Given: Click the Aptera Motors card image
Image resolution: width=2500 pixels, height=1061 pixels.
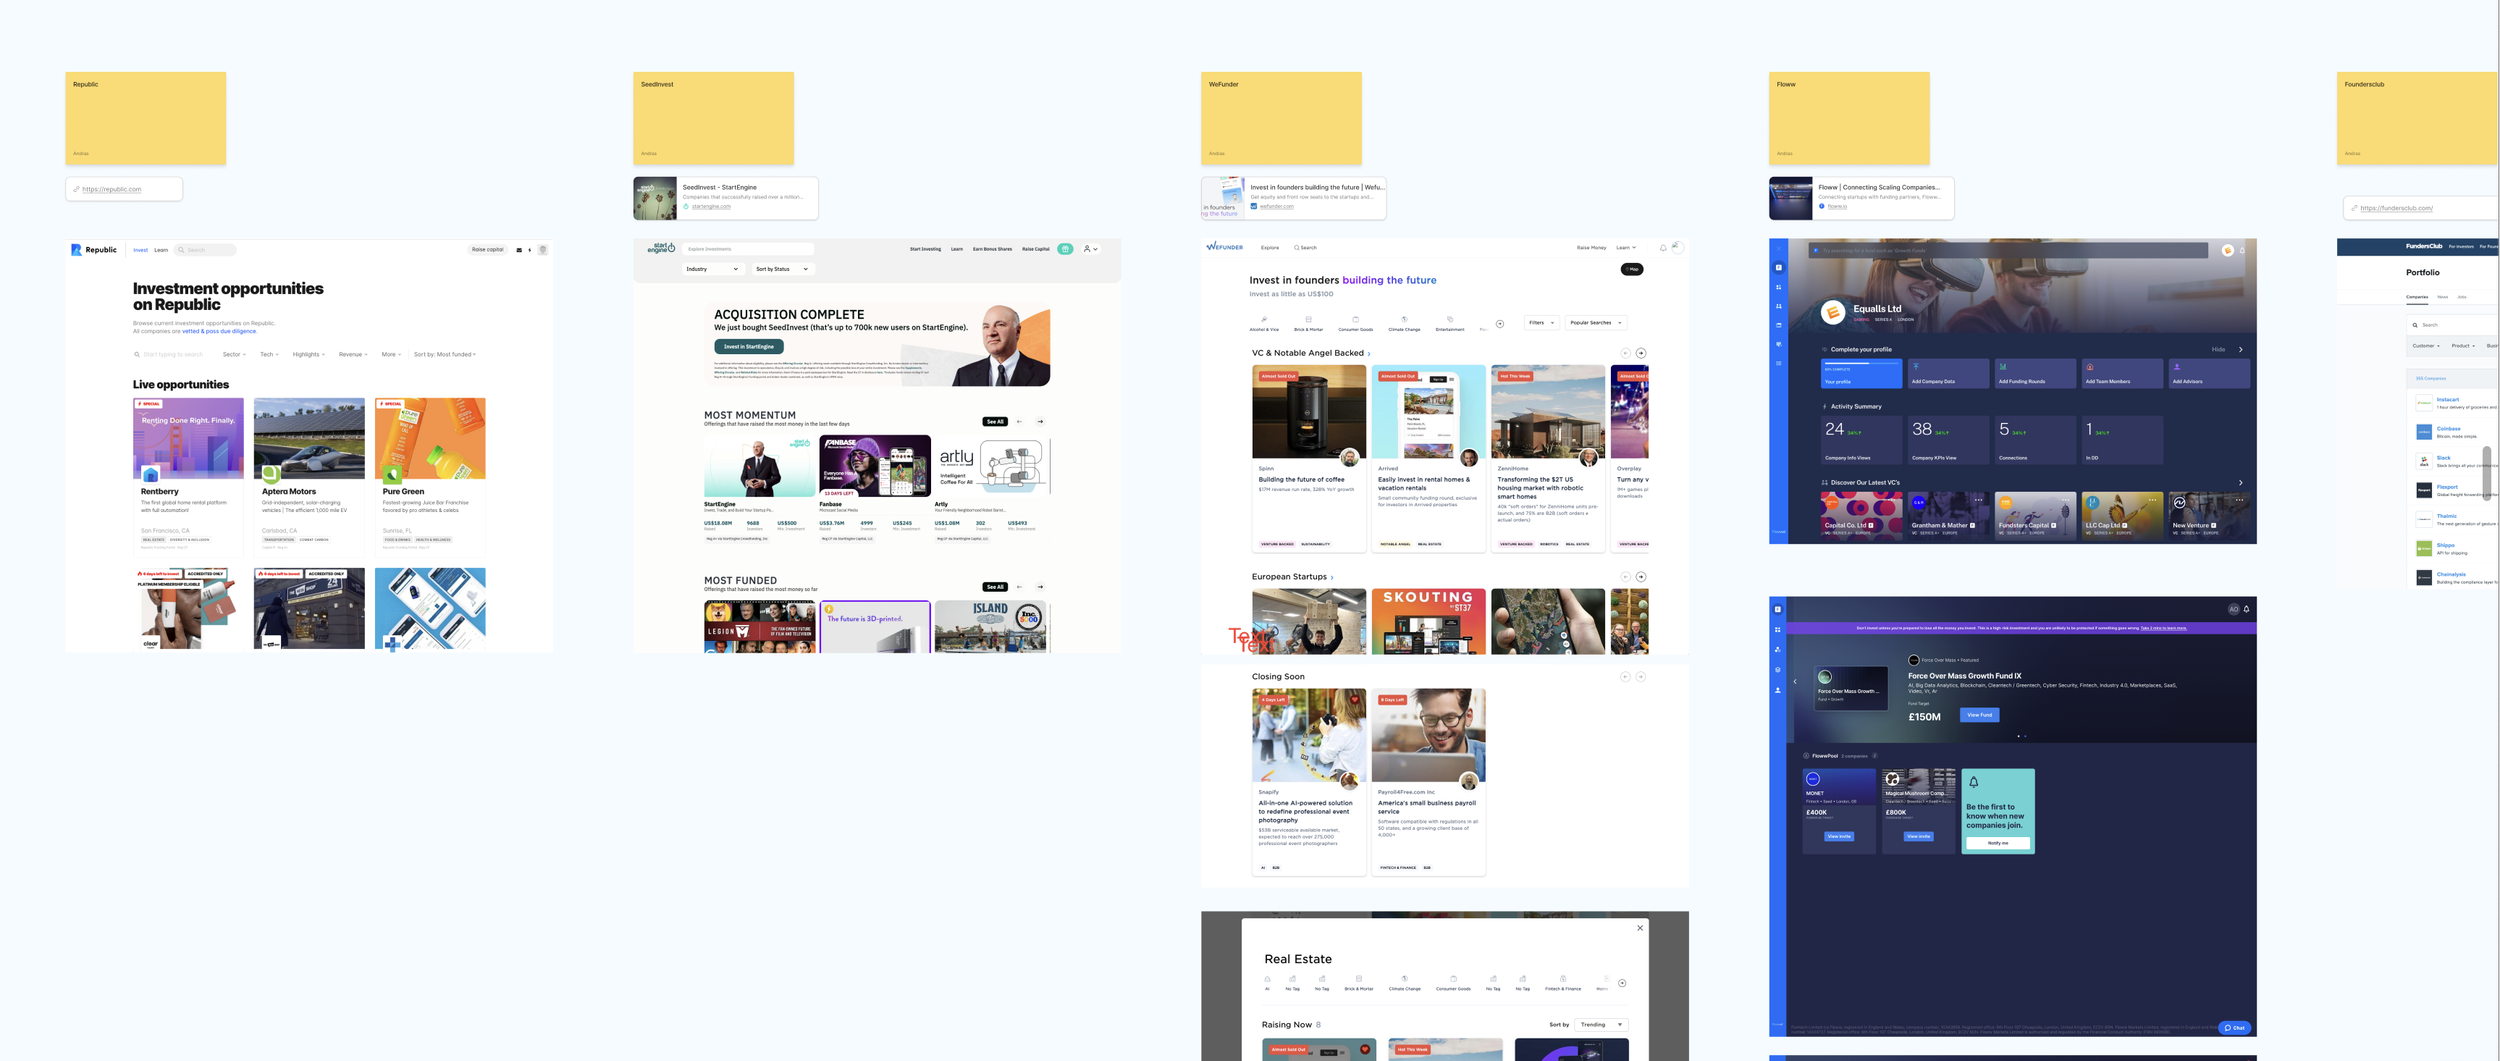Looking at the screenshot, I should click(x=309, y=439).
